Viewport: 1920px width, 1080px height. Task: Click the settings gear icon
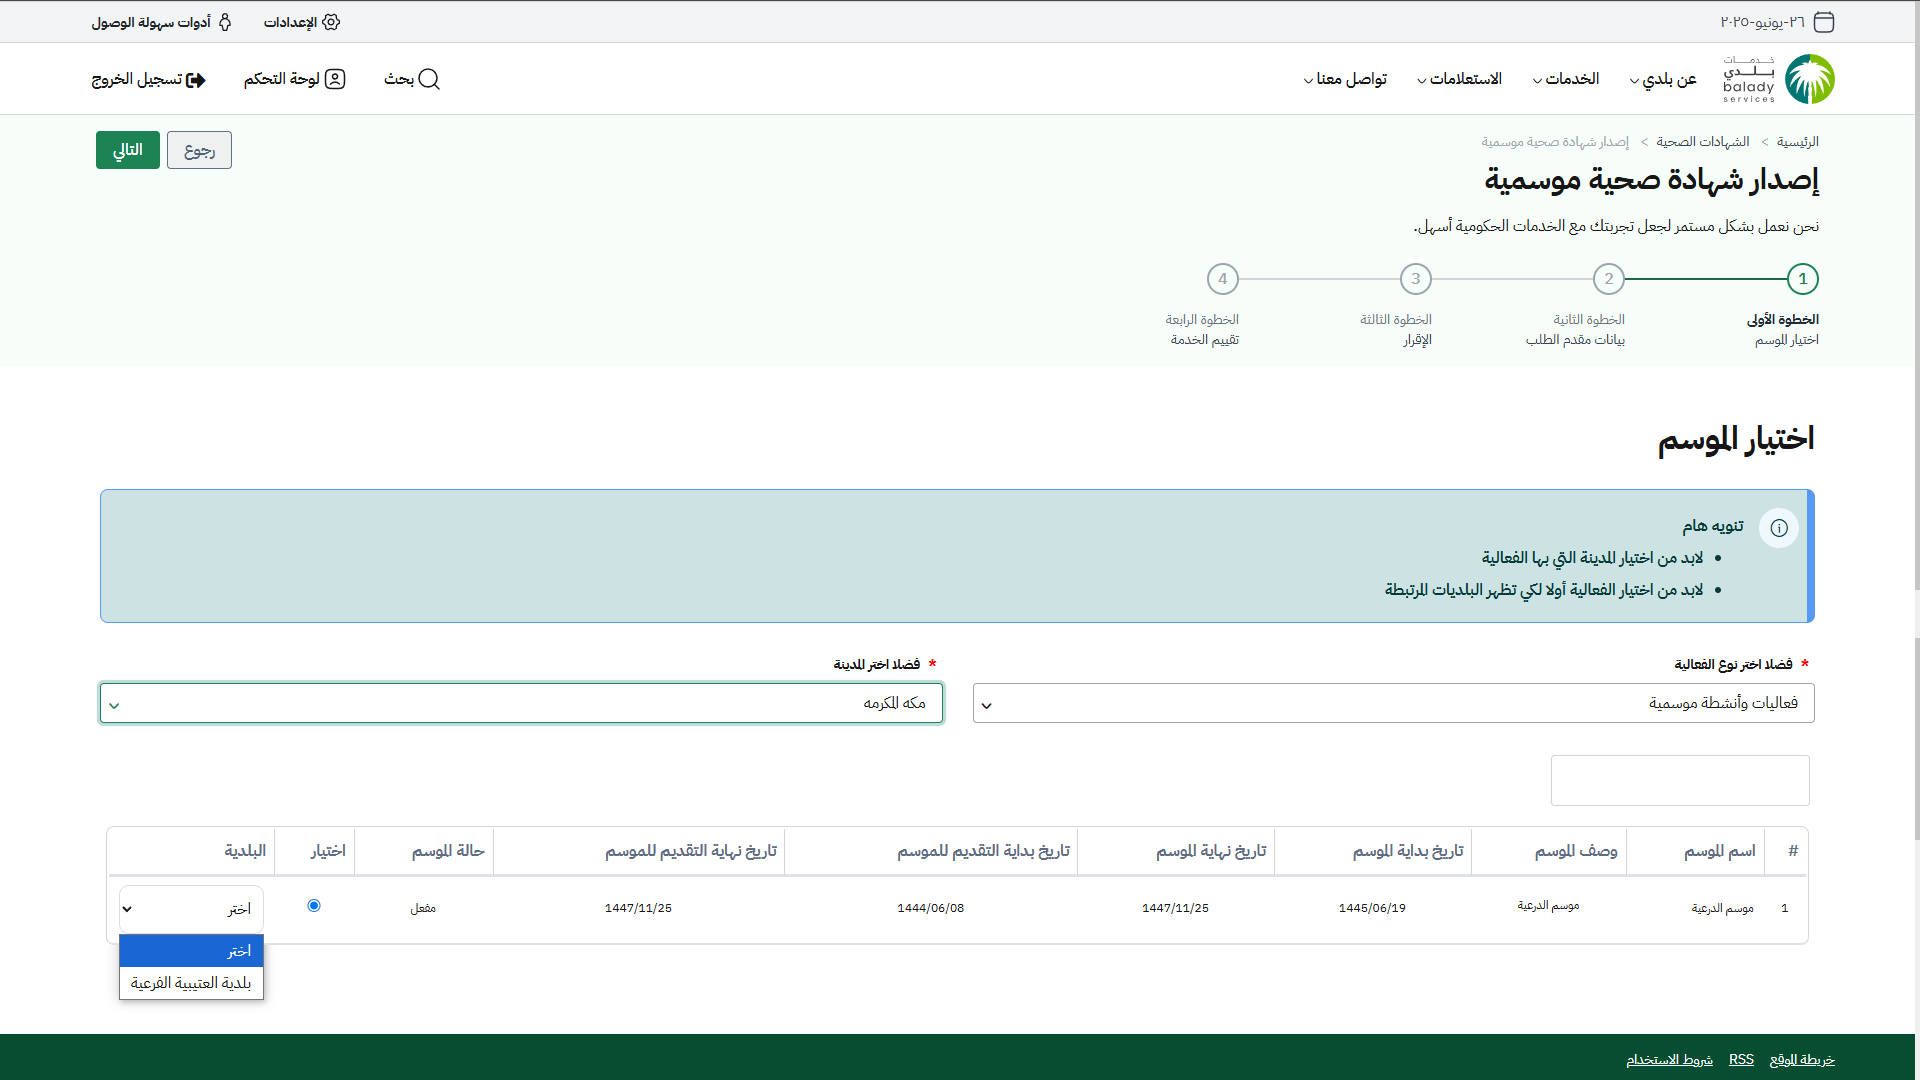331,22
